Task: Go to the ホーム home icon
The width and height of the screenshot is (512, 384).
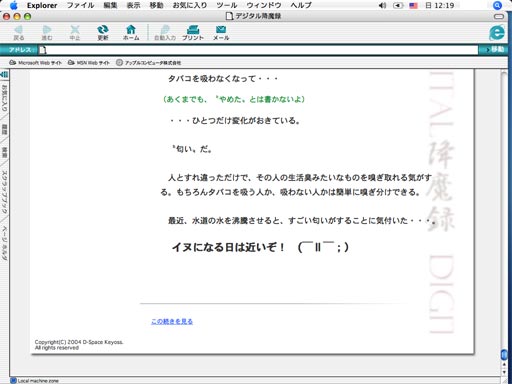Action: [131, 30]
